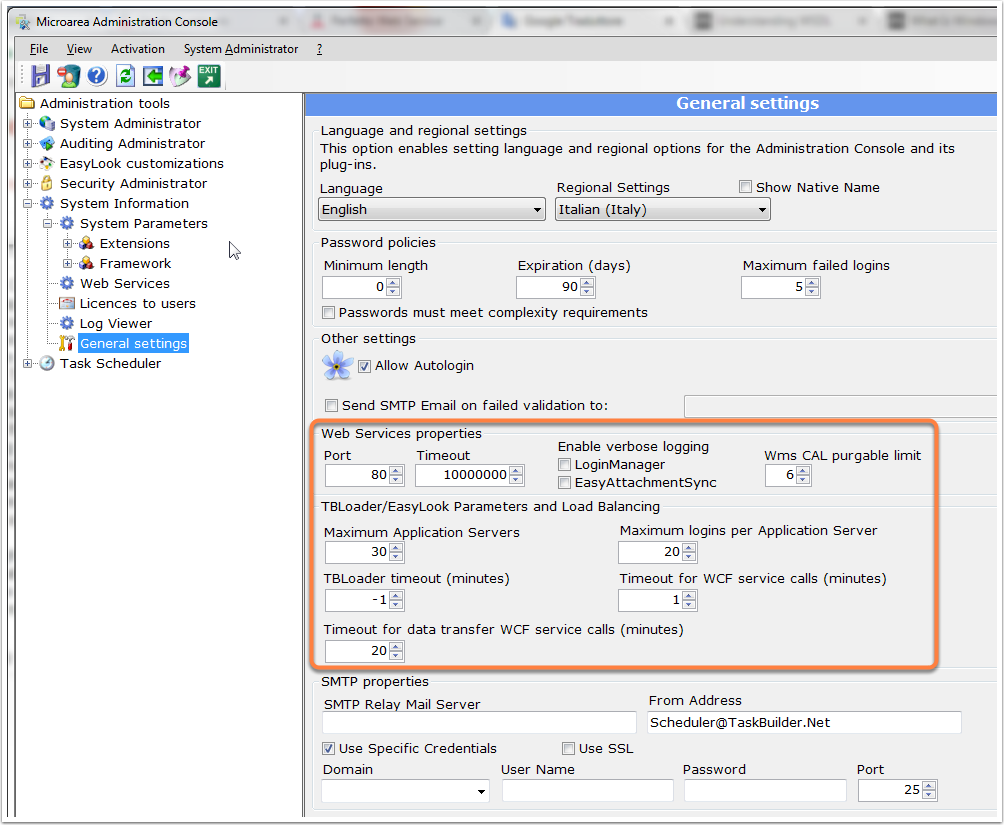This screenshot has width=1004, height=825.
Task: Click the Task Scheduler clock icon
Action: [x=47, y=363]
